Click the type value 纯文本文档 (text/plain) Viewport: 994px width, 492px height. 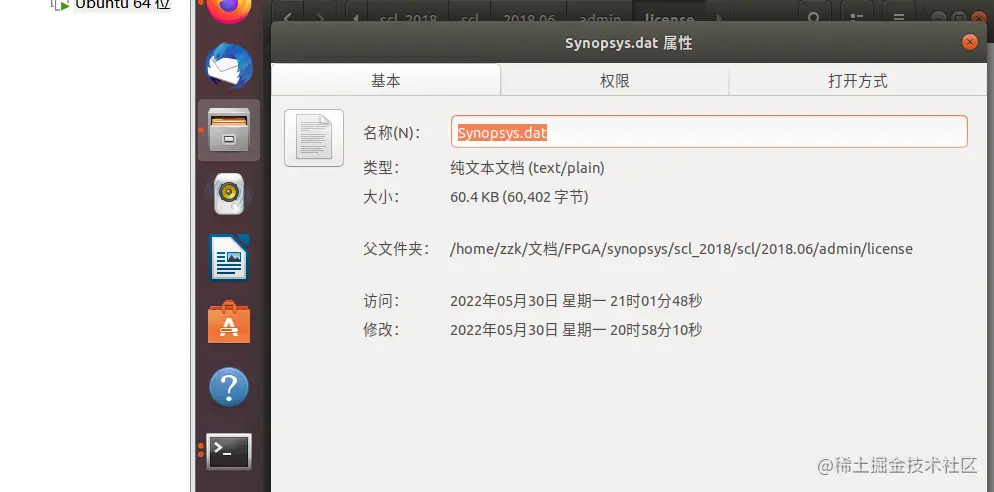(x=527, y=168)
